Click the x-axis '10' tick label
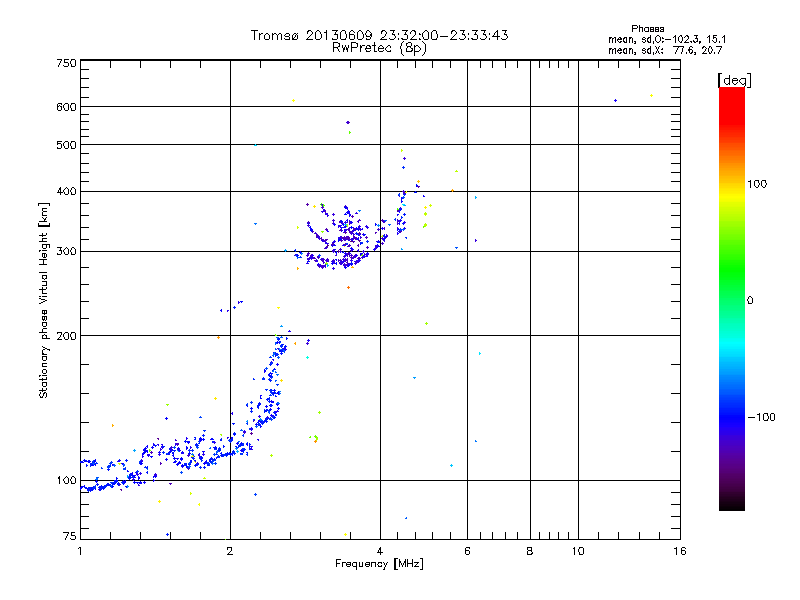800x600 pixels. point(578,551)
